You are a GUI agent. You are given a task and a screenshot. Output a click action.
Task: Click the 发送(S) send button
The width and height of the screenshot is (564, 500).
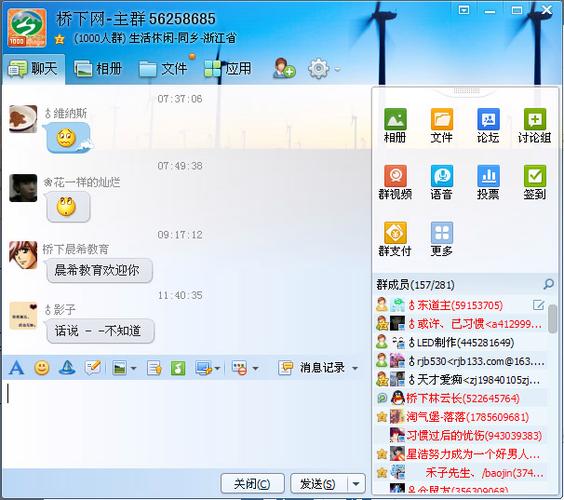[319, 484]
